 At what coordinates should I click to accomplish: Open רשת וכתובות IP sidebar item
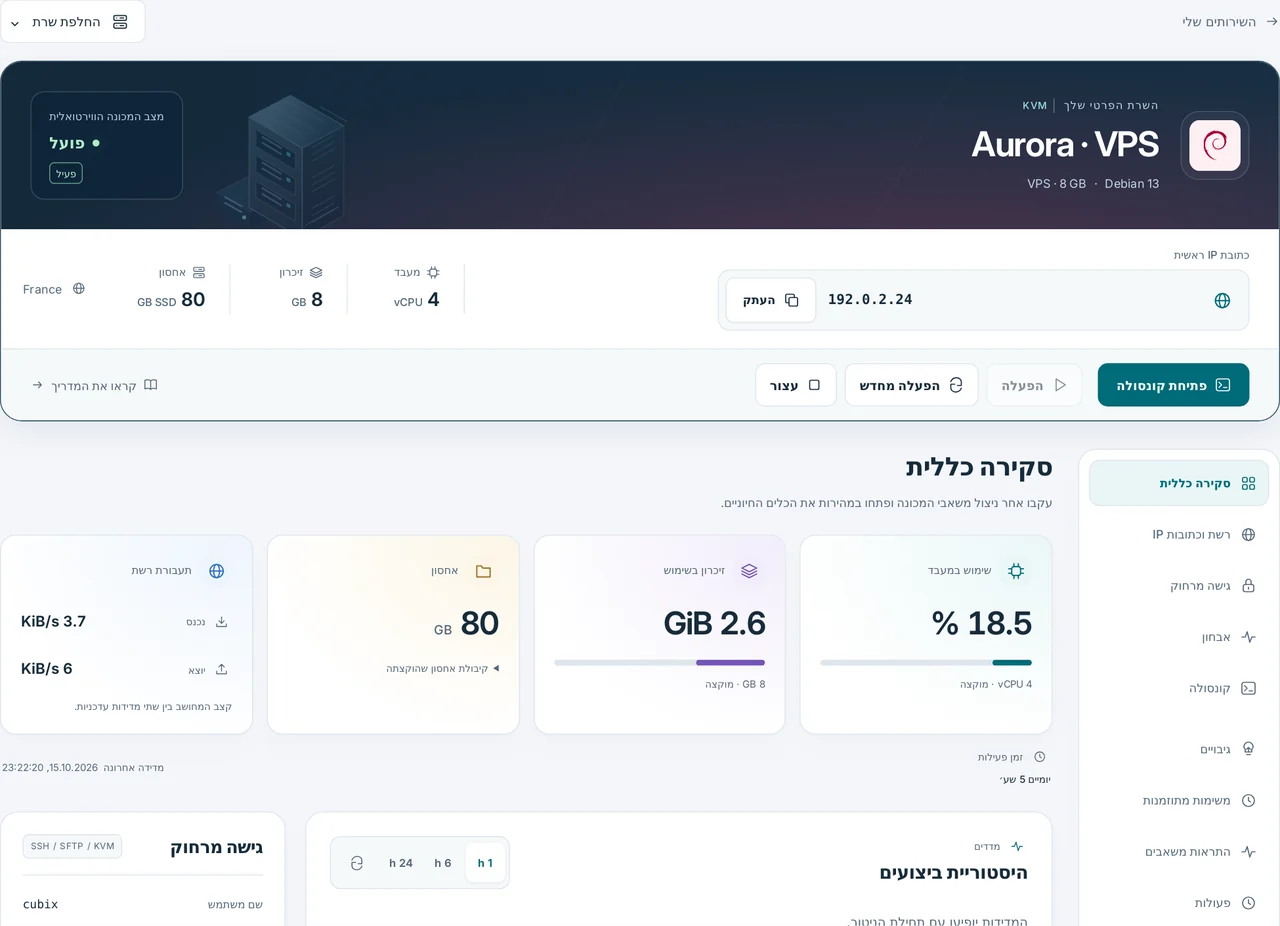[1179, 535]
